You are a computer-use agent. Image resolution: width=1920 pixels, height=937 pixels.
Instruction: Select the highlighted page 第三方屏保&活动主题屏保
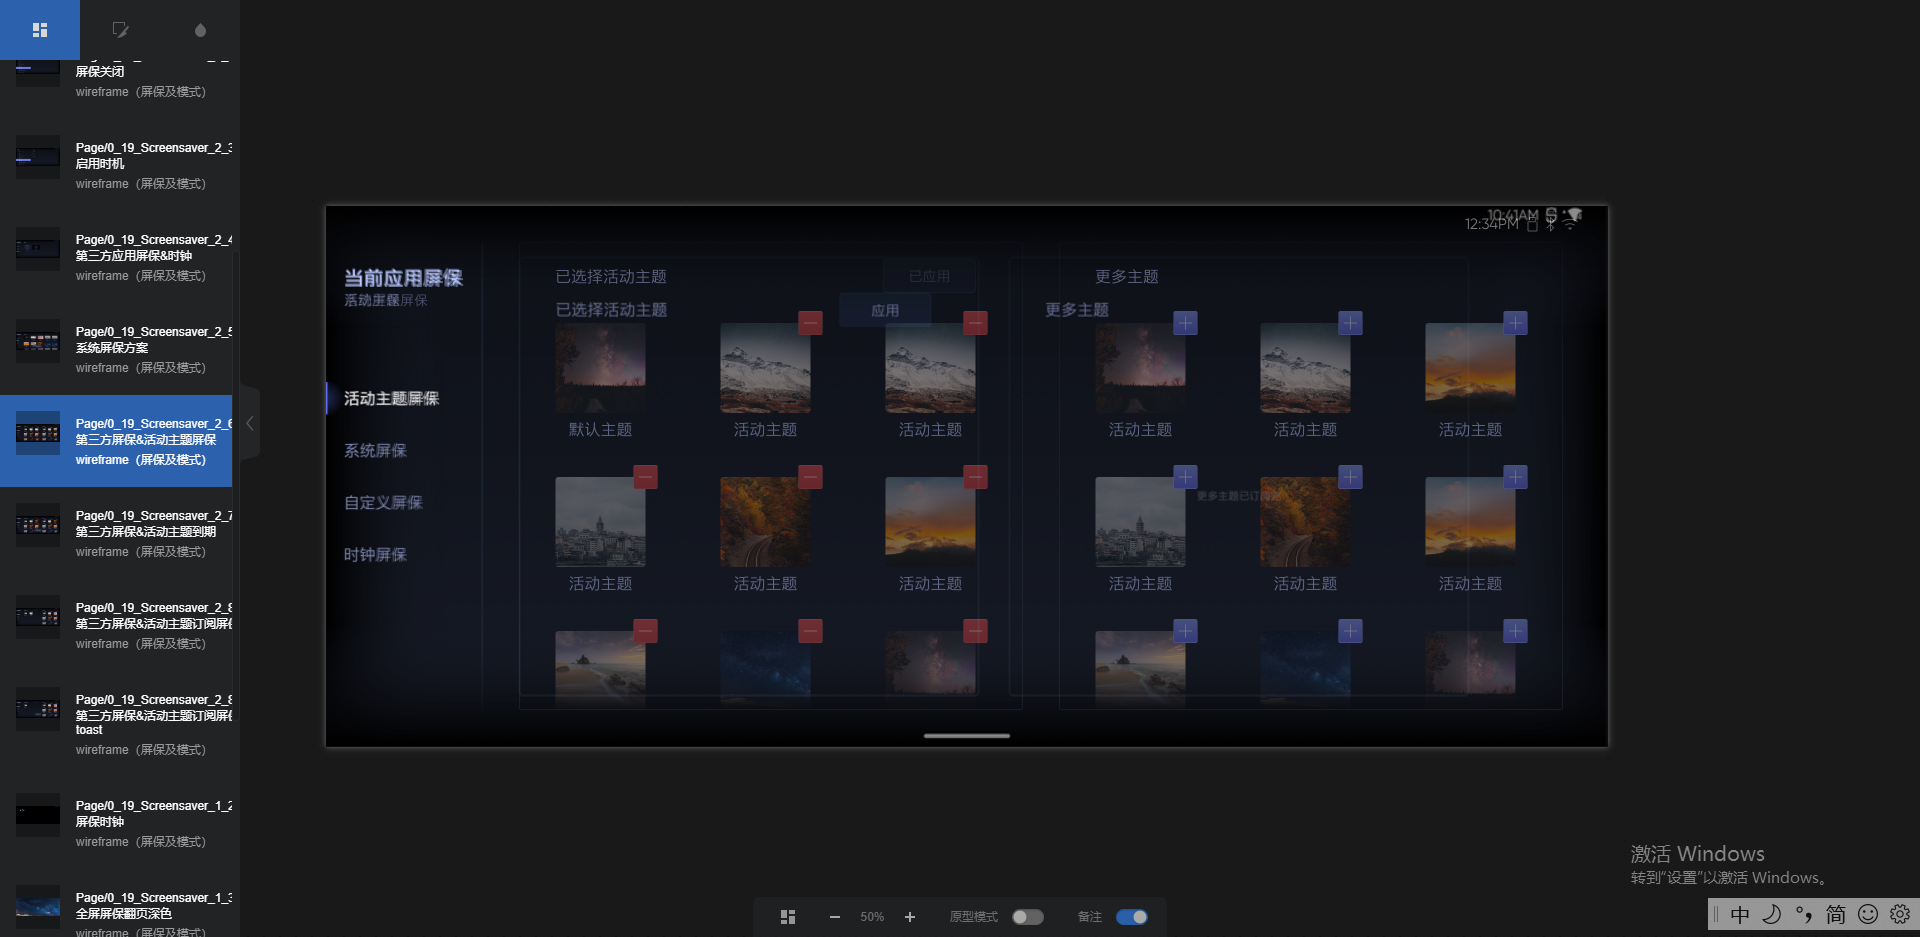116,441
